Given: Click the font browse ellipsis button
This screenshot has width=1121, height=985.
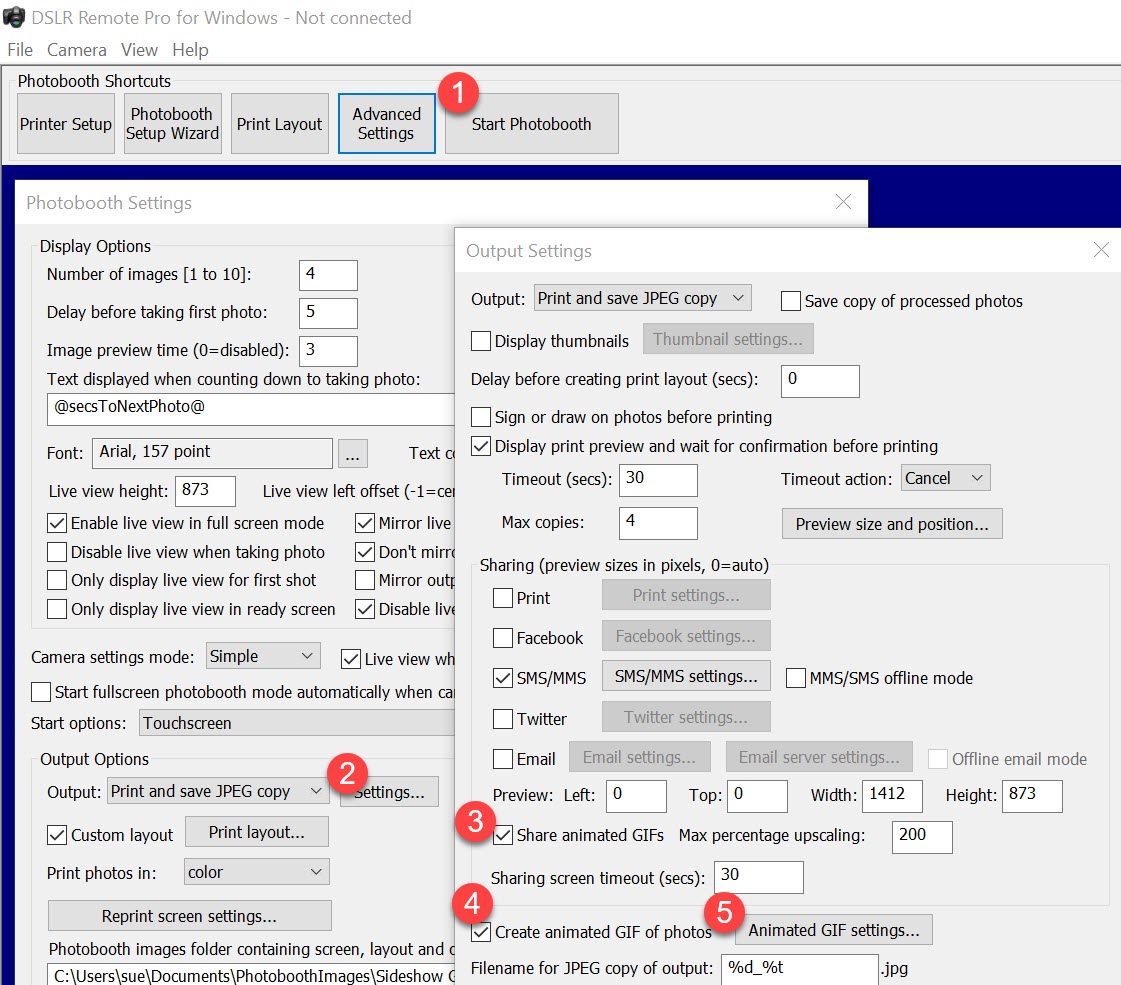Looking at the screenshot, I should tap(352, 453).
